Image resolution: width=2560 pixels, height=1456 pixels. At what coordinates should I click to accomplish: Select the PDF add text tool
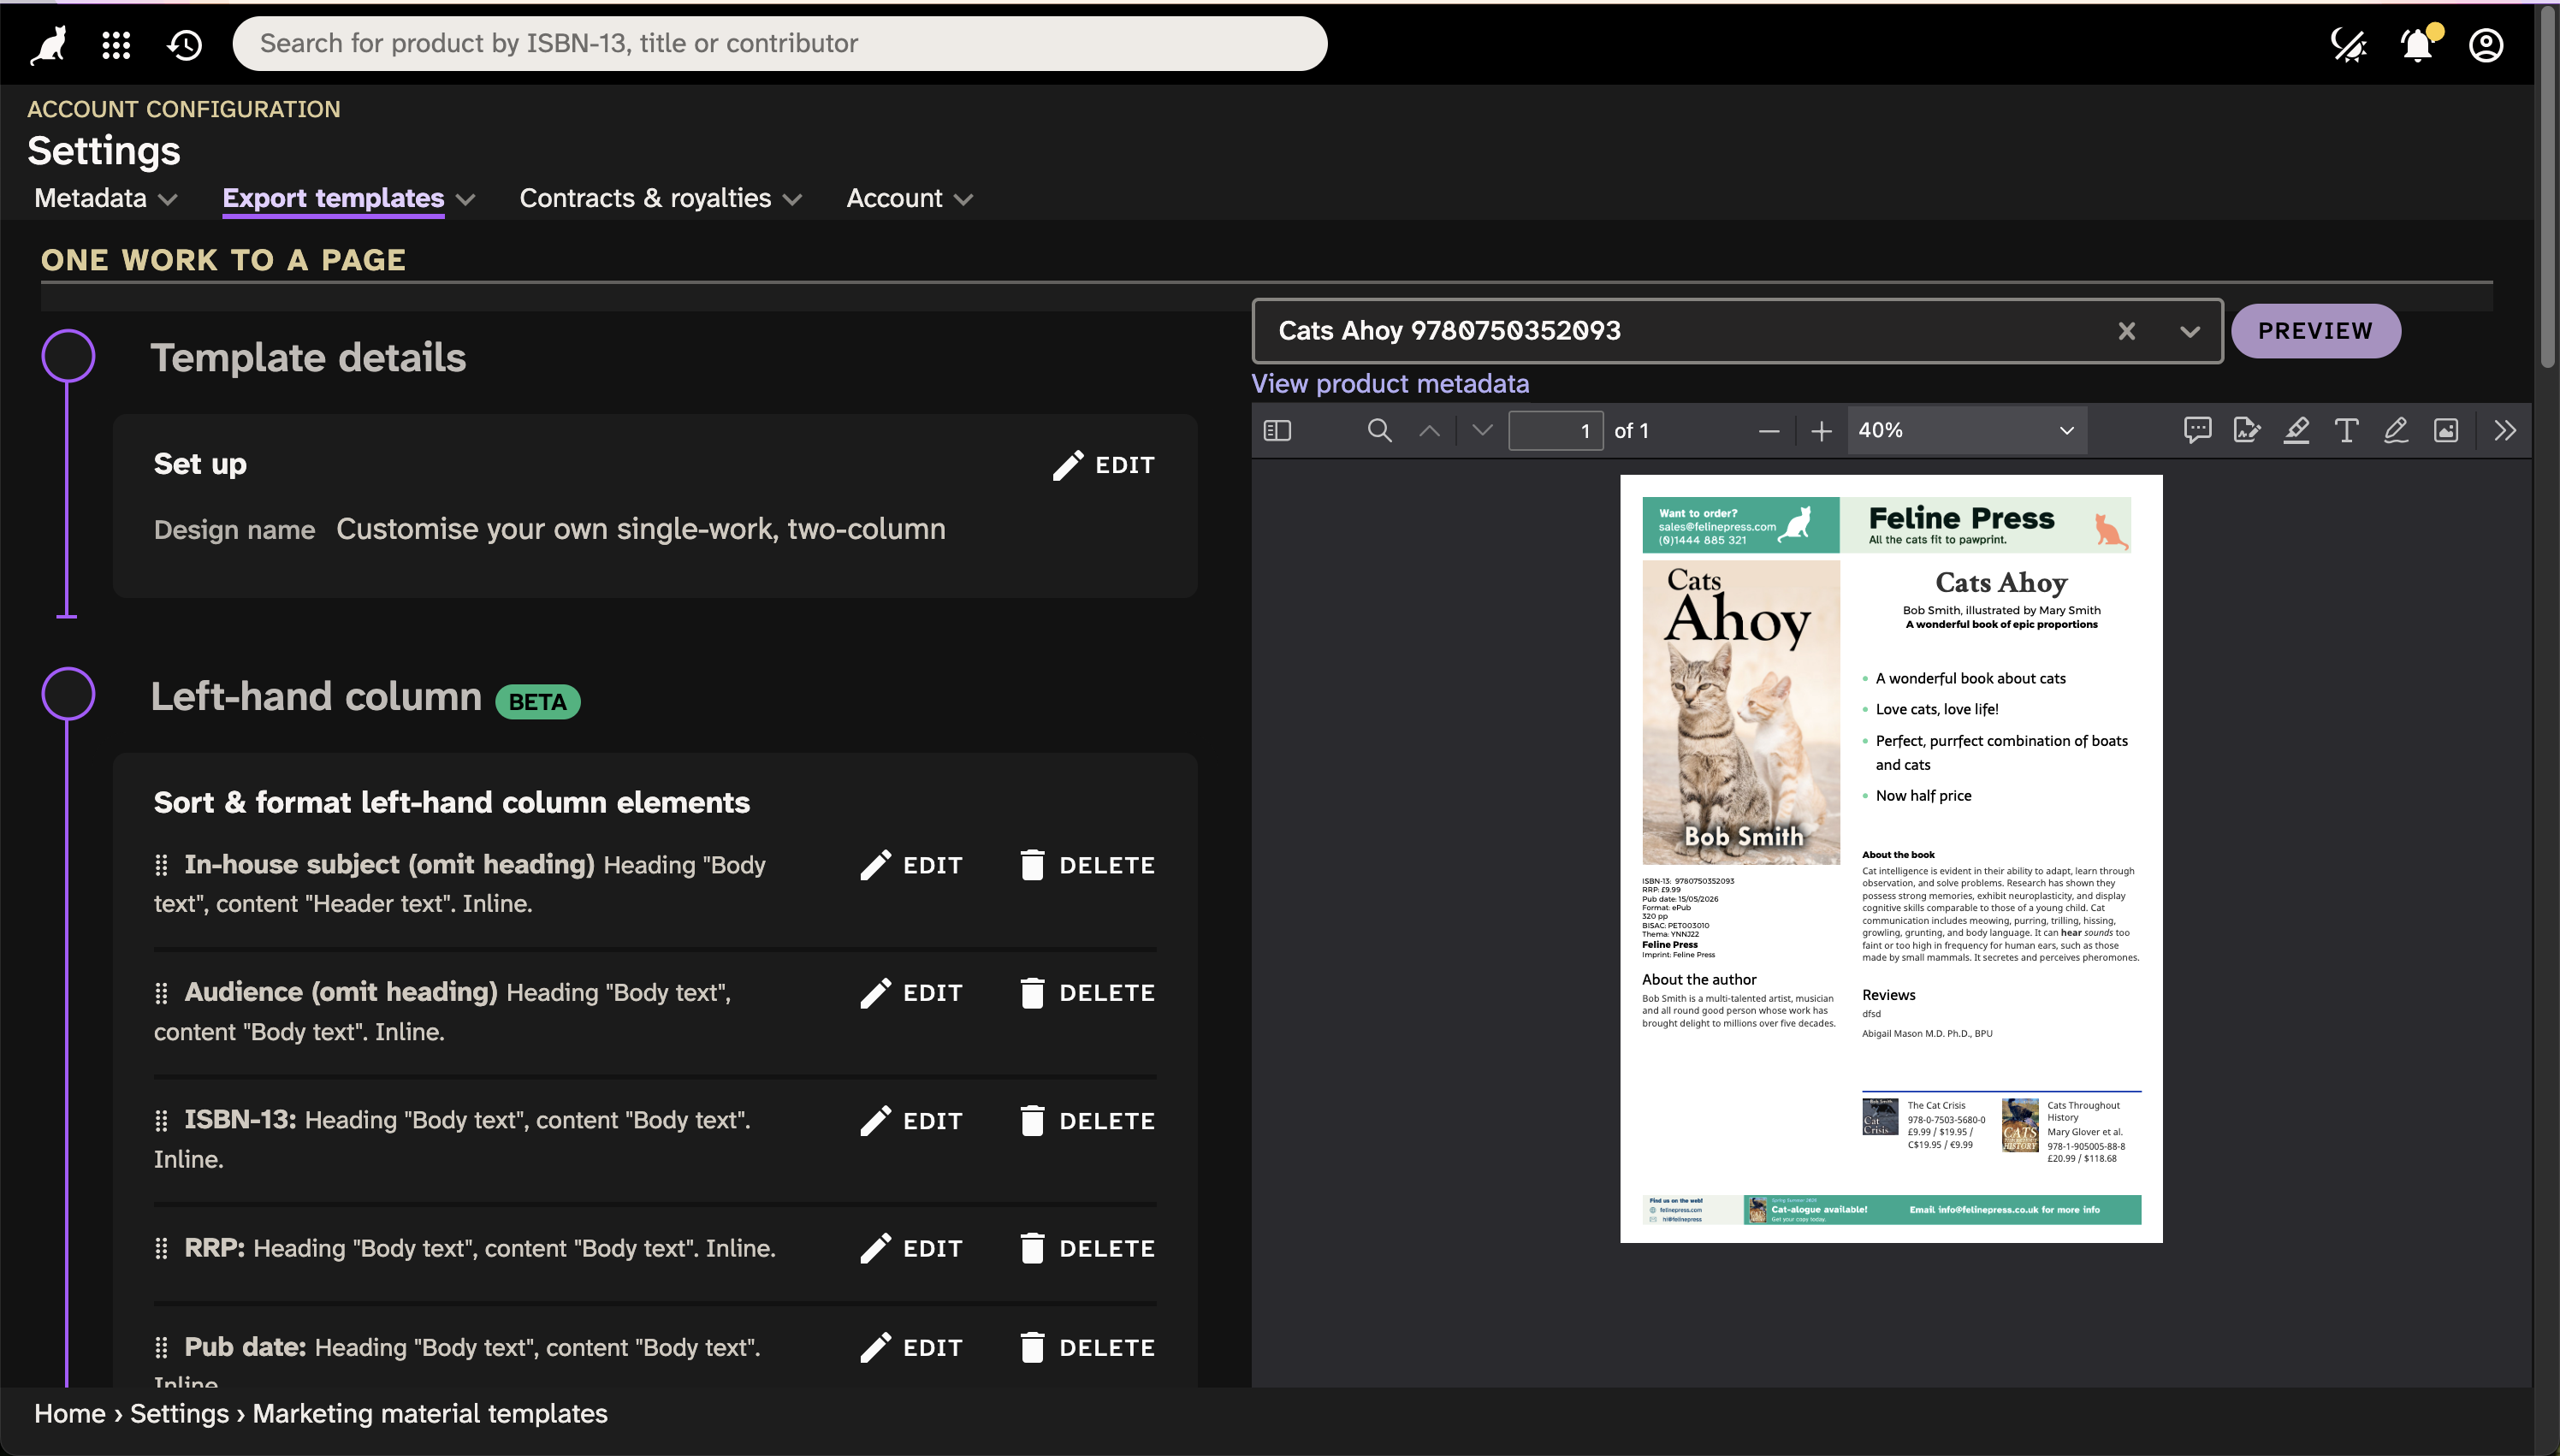[2346, 431]
